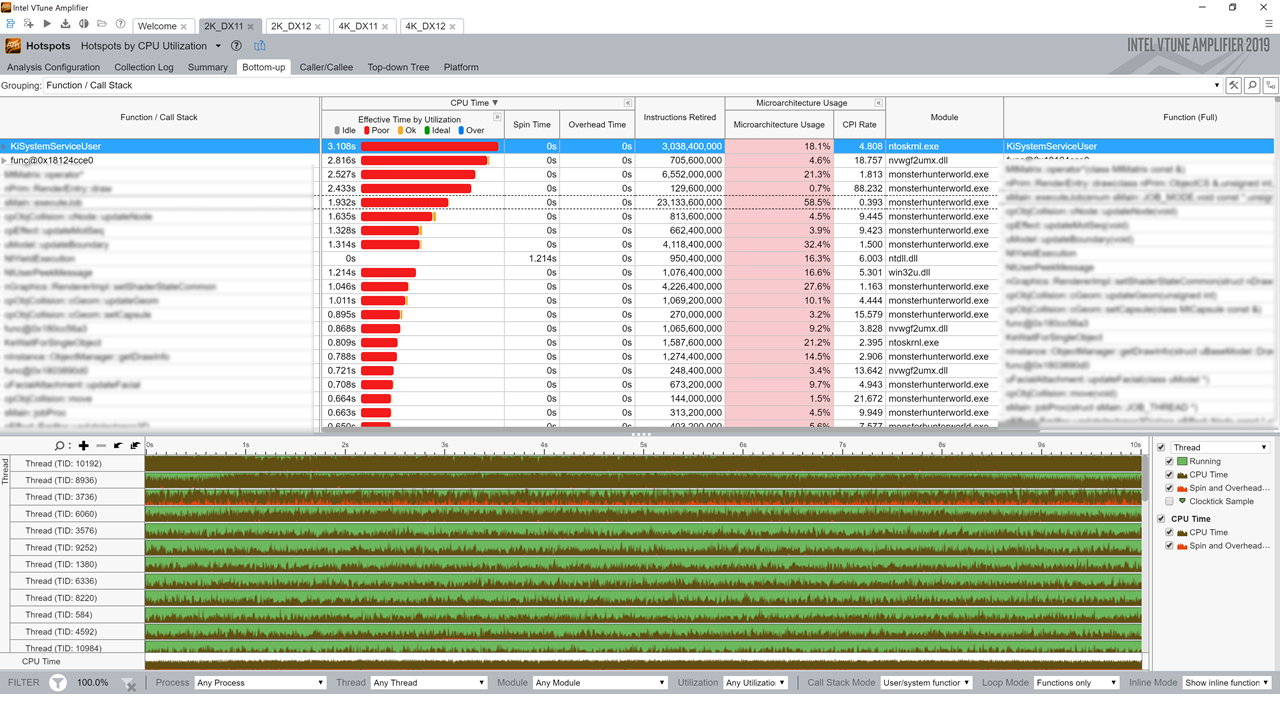Open the Process filter dropdown
This screenshot has width=1280, height=720.
[x=260, y=683]
